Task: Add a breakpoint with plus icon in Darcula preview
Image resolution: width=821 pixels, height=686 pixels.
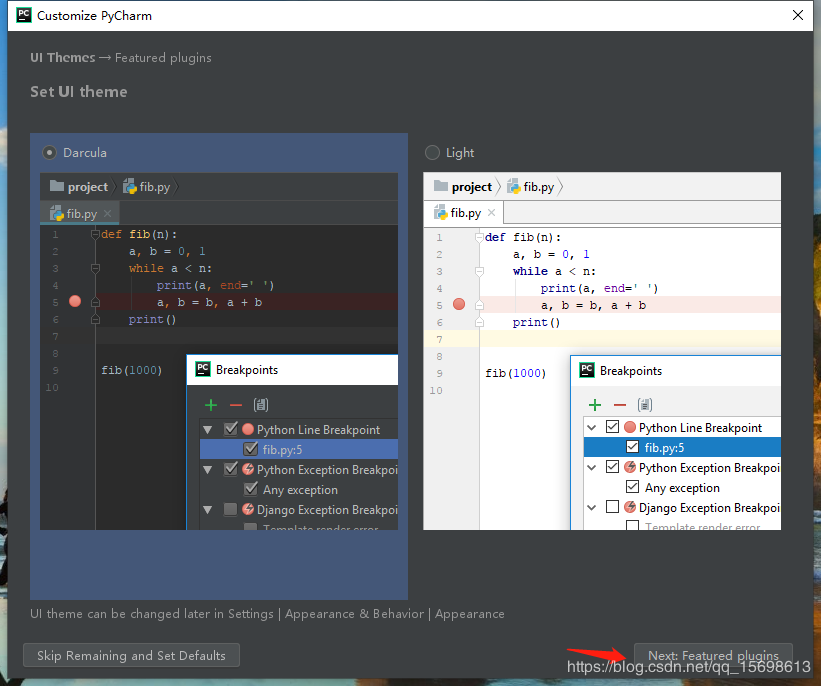Action: (x=211, y=405)
